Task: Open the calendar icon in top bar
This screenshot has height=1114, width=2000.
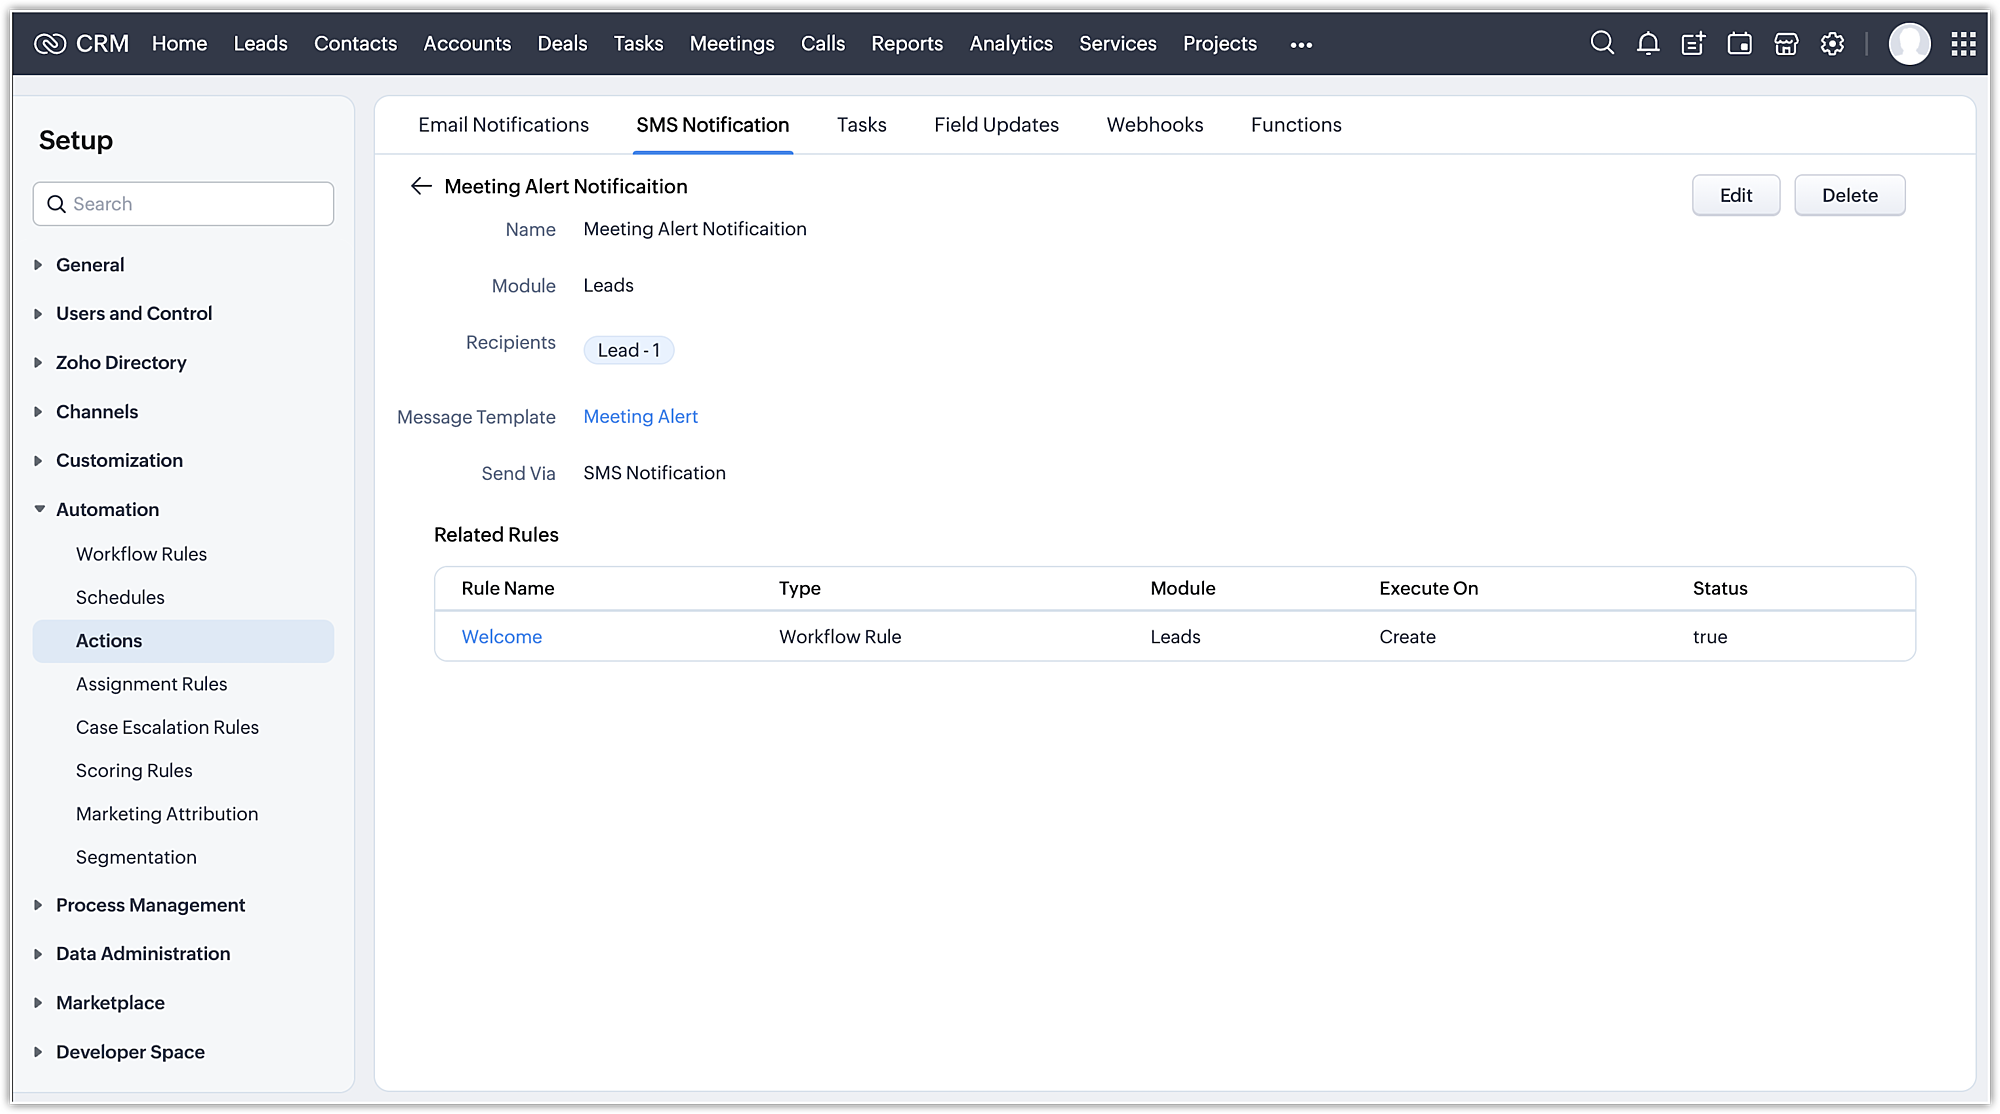Action: click(1740, 43)
